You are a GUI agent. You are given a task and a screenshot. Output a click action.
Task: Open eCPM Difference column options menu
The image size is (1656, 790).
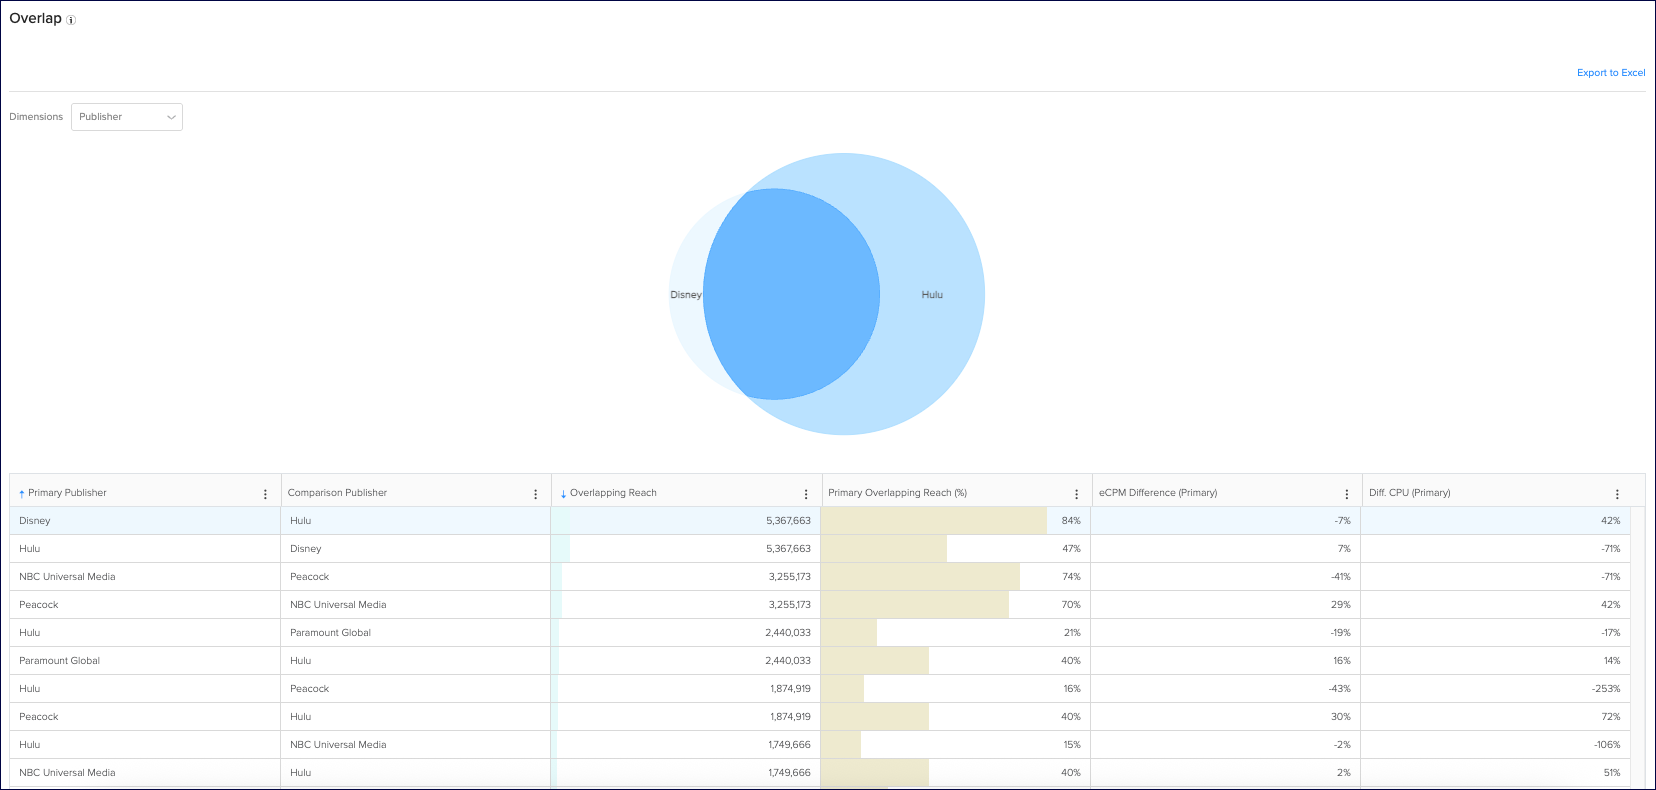[1347, 494]
